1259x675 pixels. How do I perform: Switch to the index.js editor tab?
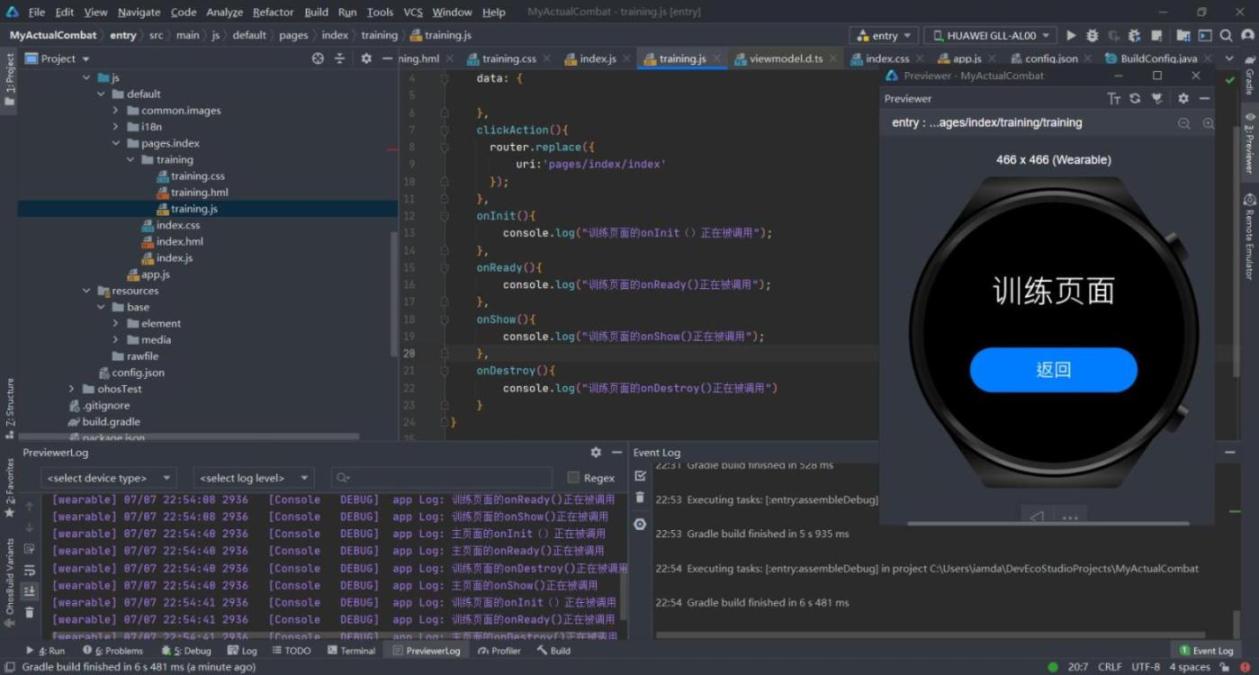597,59
